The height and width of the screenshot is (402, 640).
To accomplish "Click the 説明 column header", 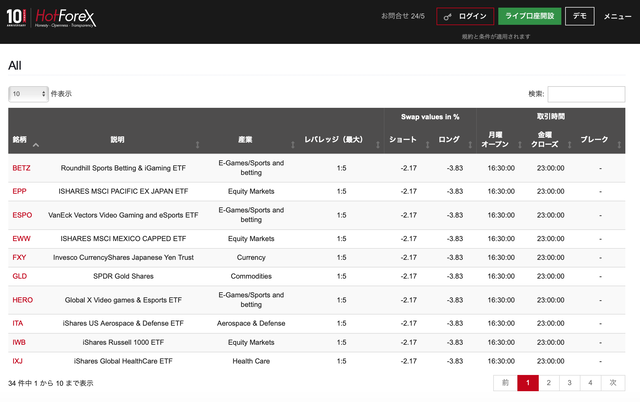I will click(x=117, y=140).
